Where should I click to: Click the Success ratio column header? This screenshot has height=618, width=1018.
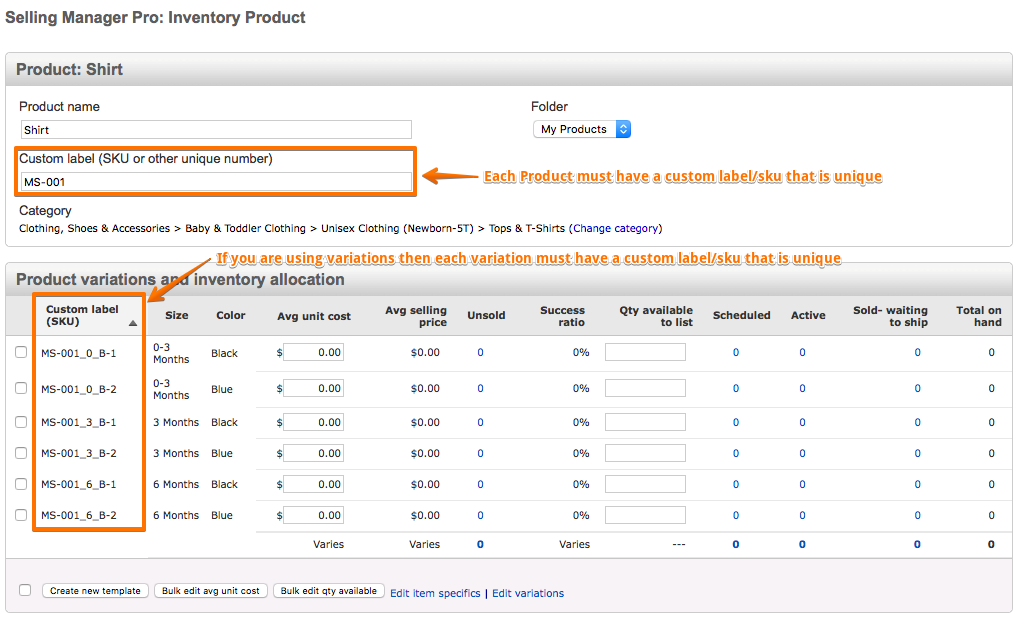tap(562, 316)
